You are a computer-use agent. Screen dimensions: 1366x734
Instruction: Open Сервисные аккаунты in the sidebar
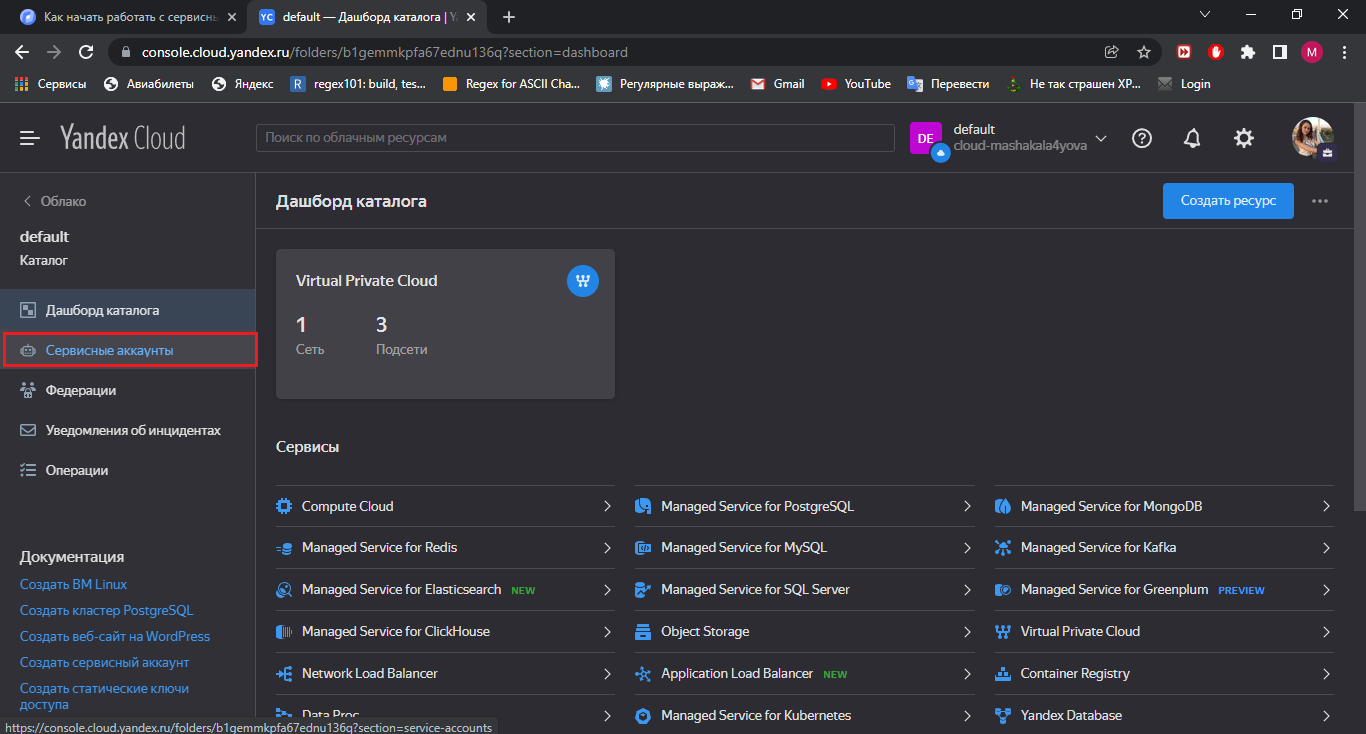[128, 350]
